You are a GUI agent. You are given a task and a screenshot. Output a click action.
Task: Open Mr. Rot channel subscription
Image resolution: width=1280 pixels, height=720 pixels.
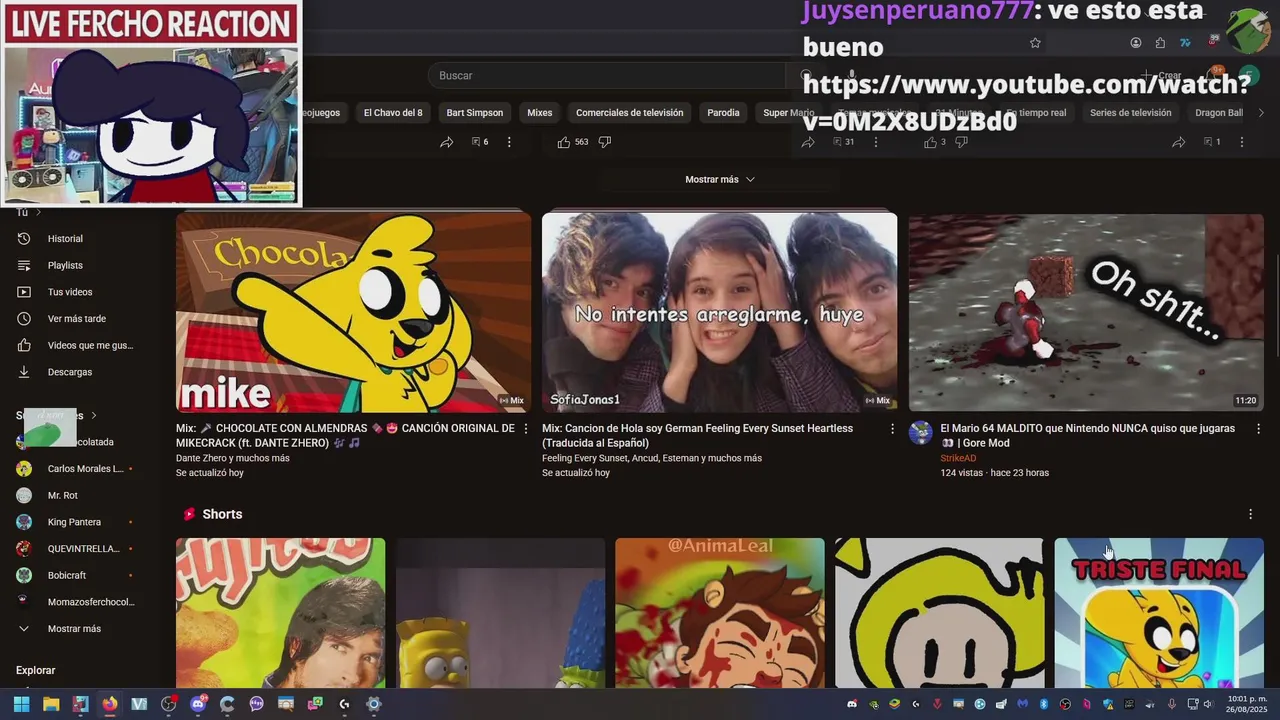tap(62, 496)
